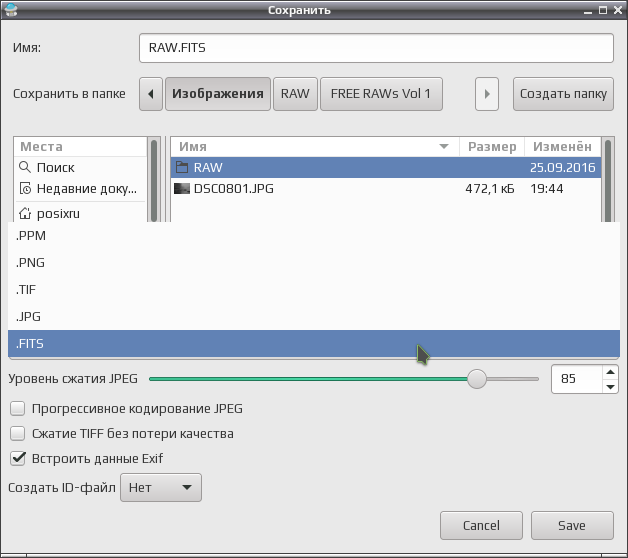Screen dimensions: 628x558
Task: Select Поиск in Places list
Action: click(x=81, y=167)
